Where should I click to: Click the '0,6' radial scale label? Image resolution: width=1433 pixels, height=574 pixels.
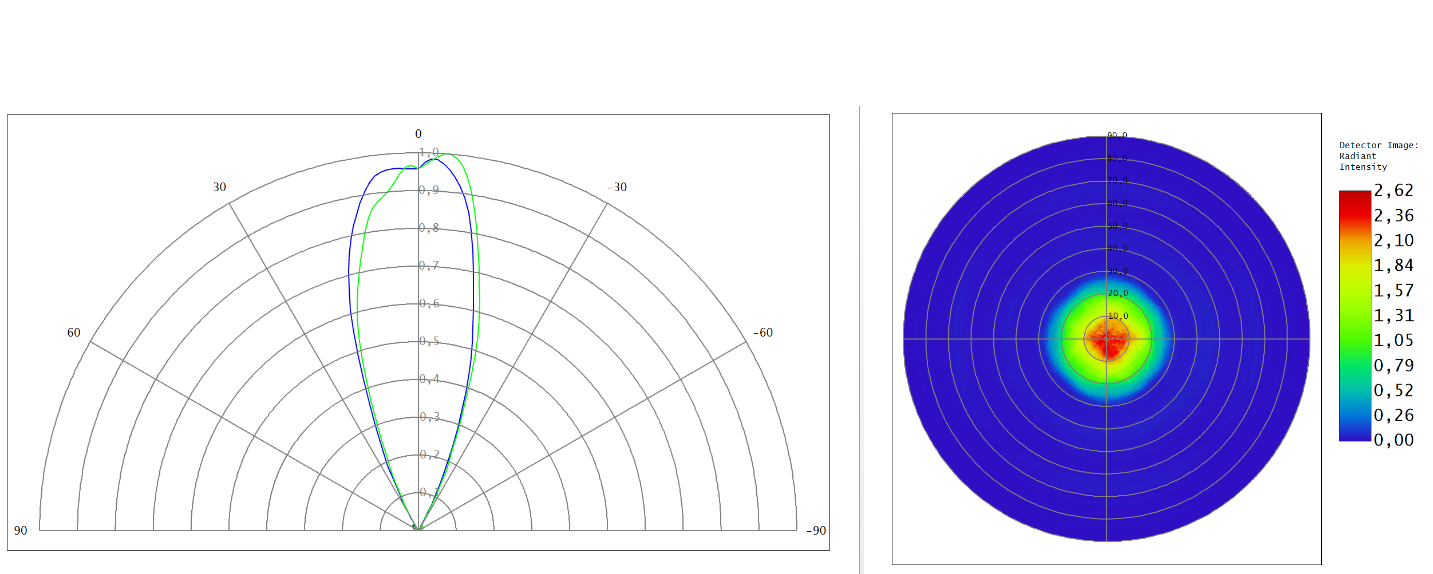pyautogui.click(x=428, y=303)
